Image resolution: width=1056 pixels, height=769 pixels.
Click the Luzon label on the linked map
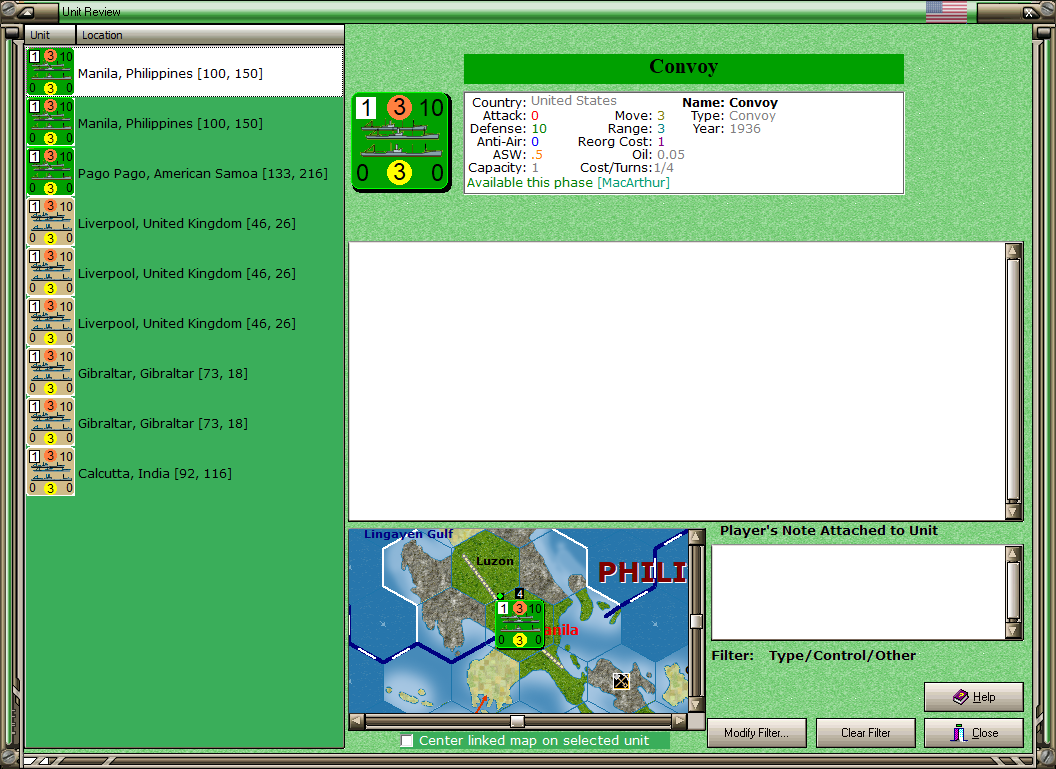495,561
